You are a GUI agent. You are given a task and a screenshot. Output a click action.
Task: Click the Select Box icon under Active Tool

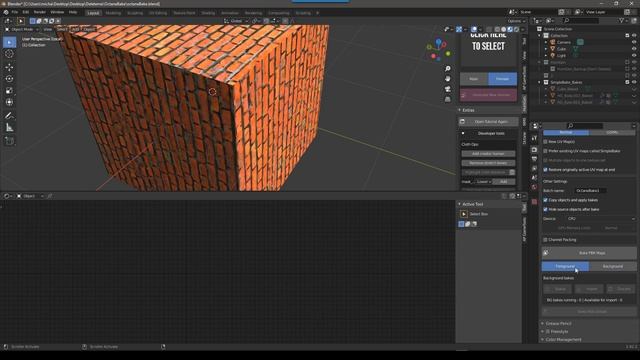[x=464, y=214]
